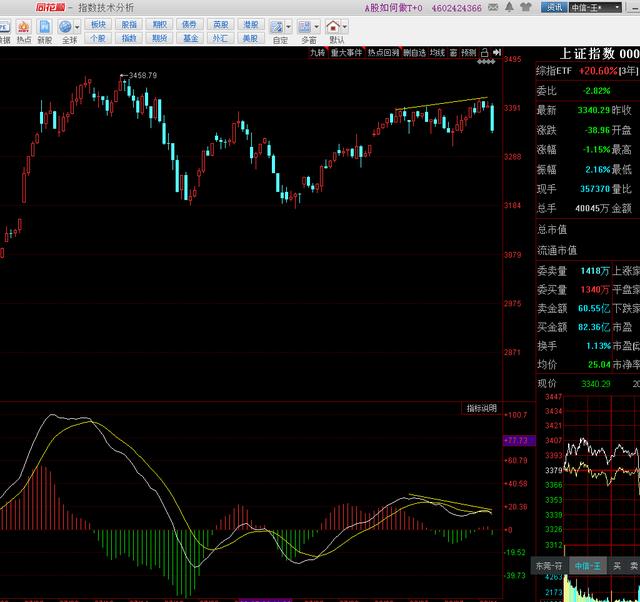Expand the 中信 account dropdown in title bar
Screen dimensions: 640x602
(593, 8)
